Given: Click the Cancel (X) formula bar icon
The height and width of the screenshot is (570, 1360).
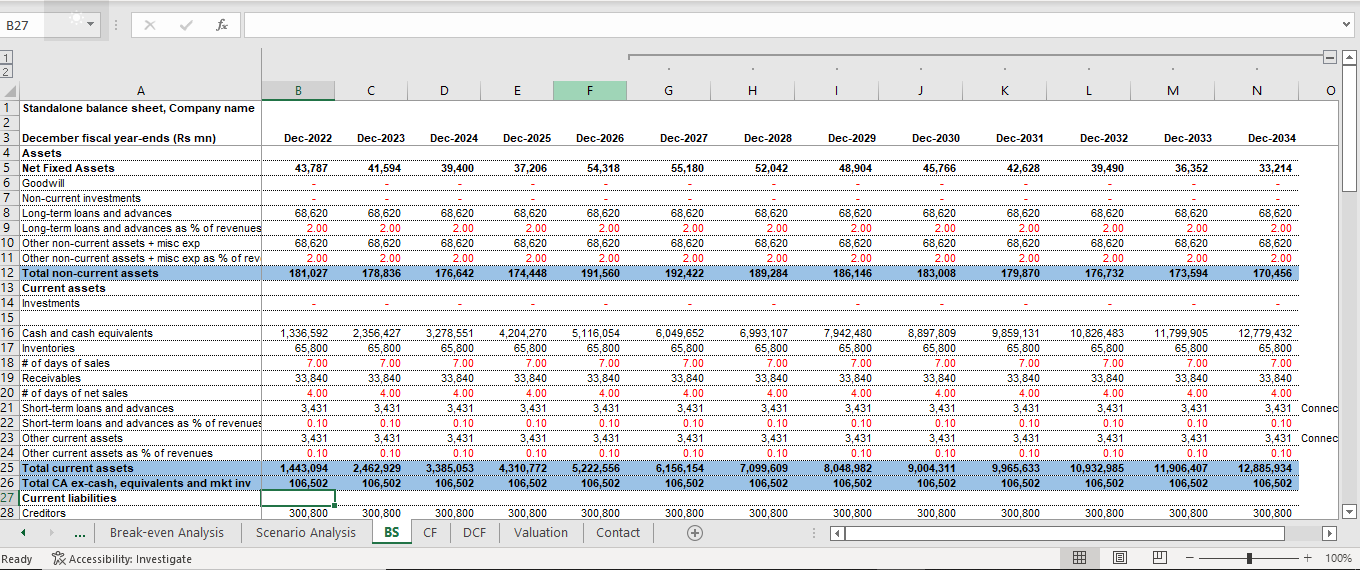Looking at the screenshot, I should tap(151, 24).
